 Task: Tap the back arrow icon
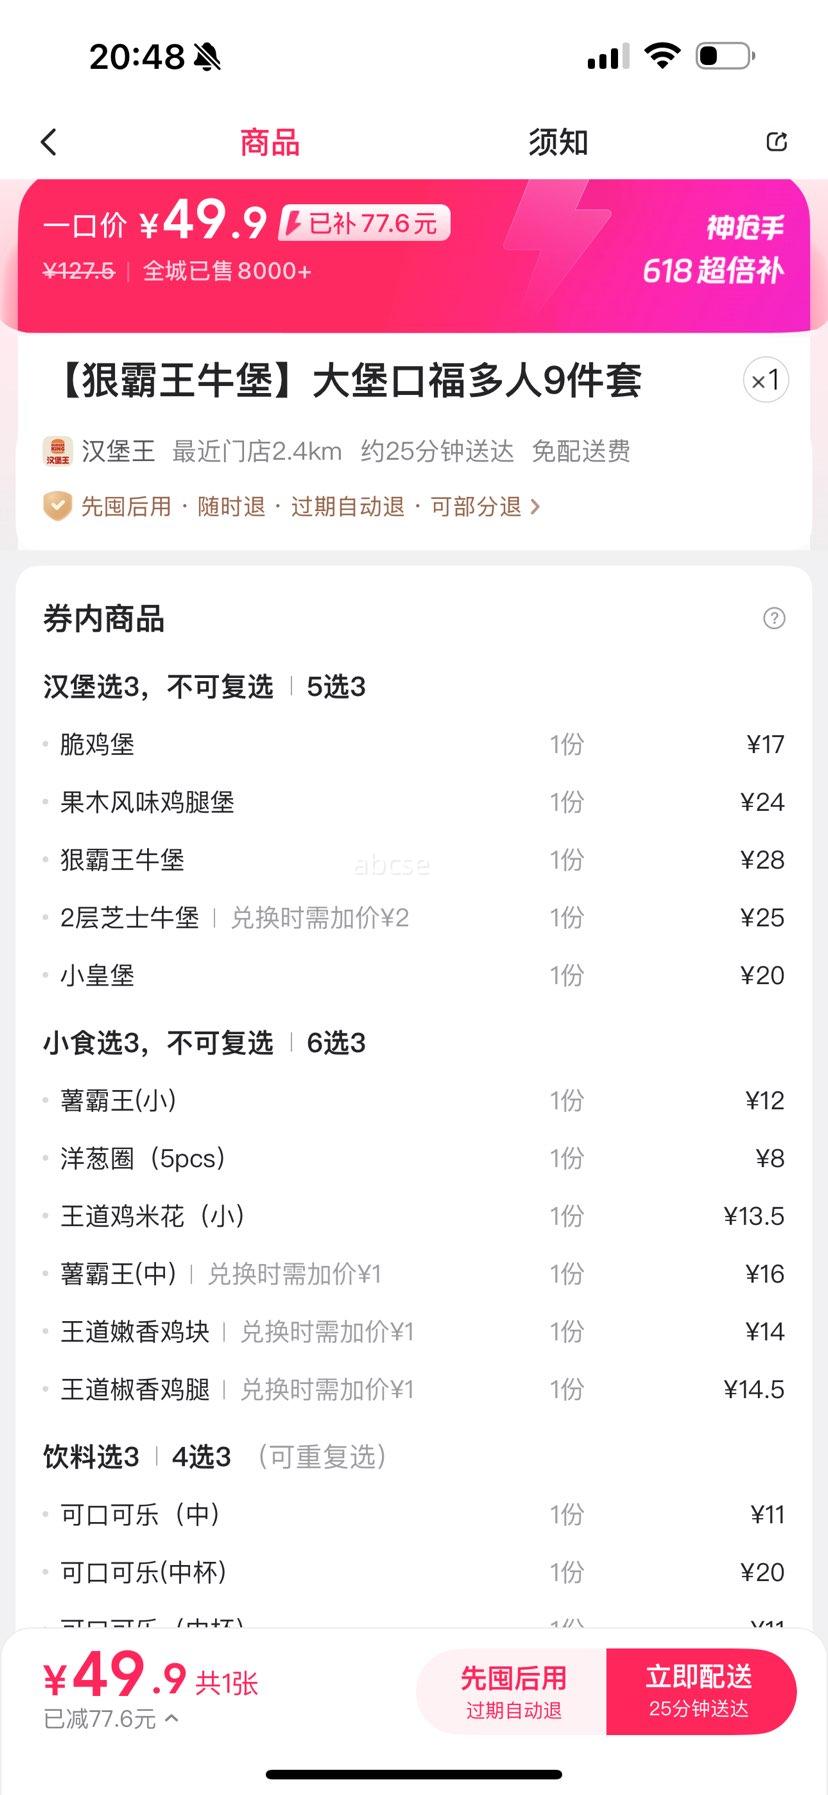pos(48,142)
